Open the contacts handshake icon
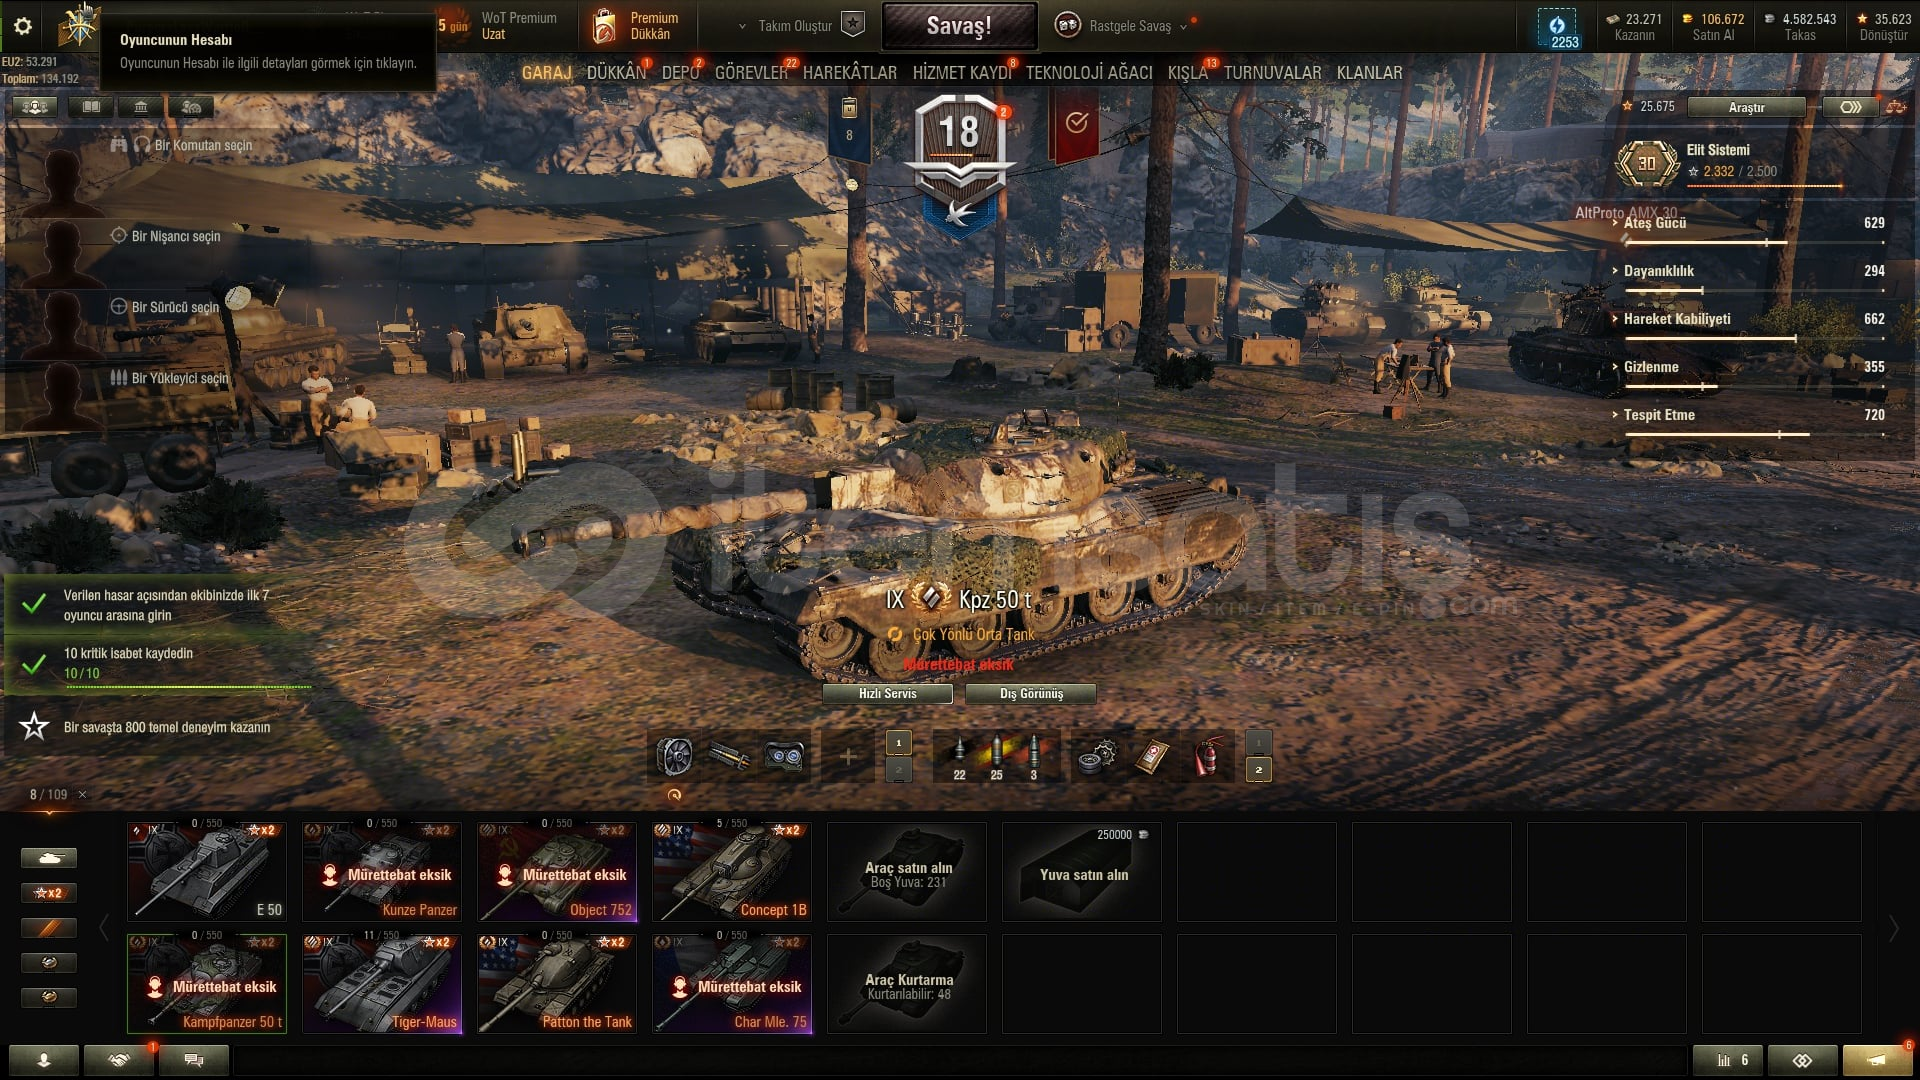The height and width of the screenshot is (1080, 1920). pos(119,1060)
